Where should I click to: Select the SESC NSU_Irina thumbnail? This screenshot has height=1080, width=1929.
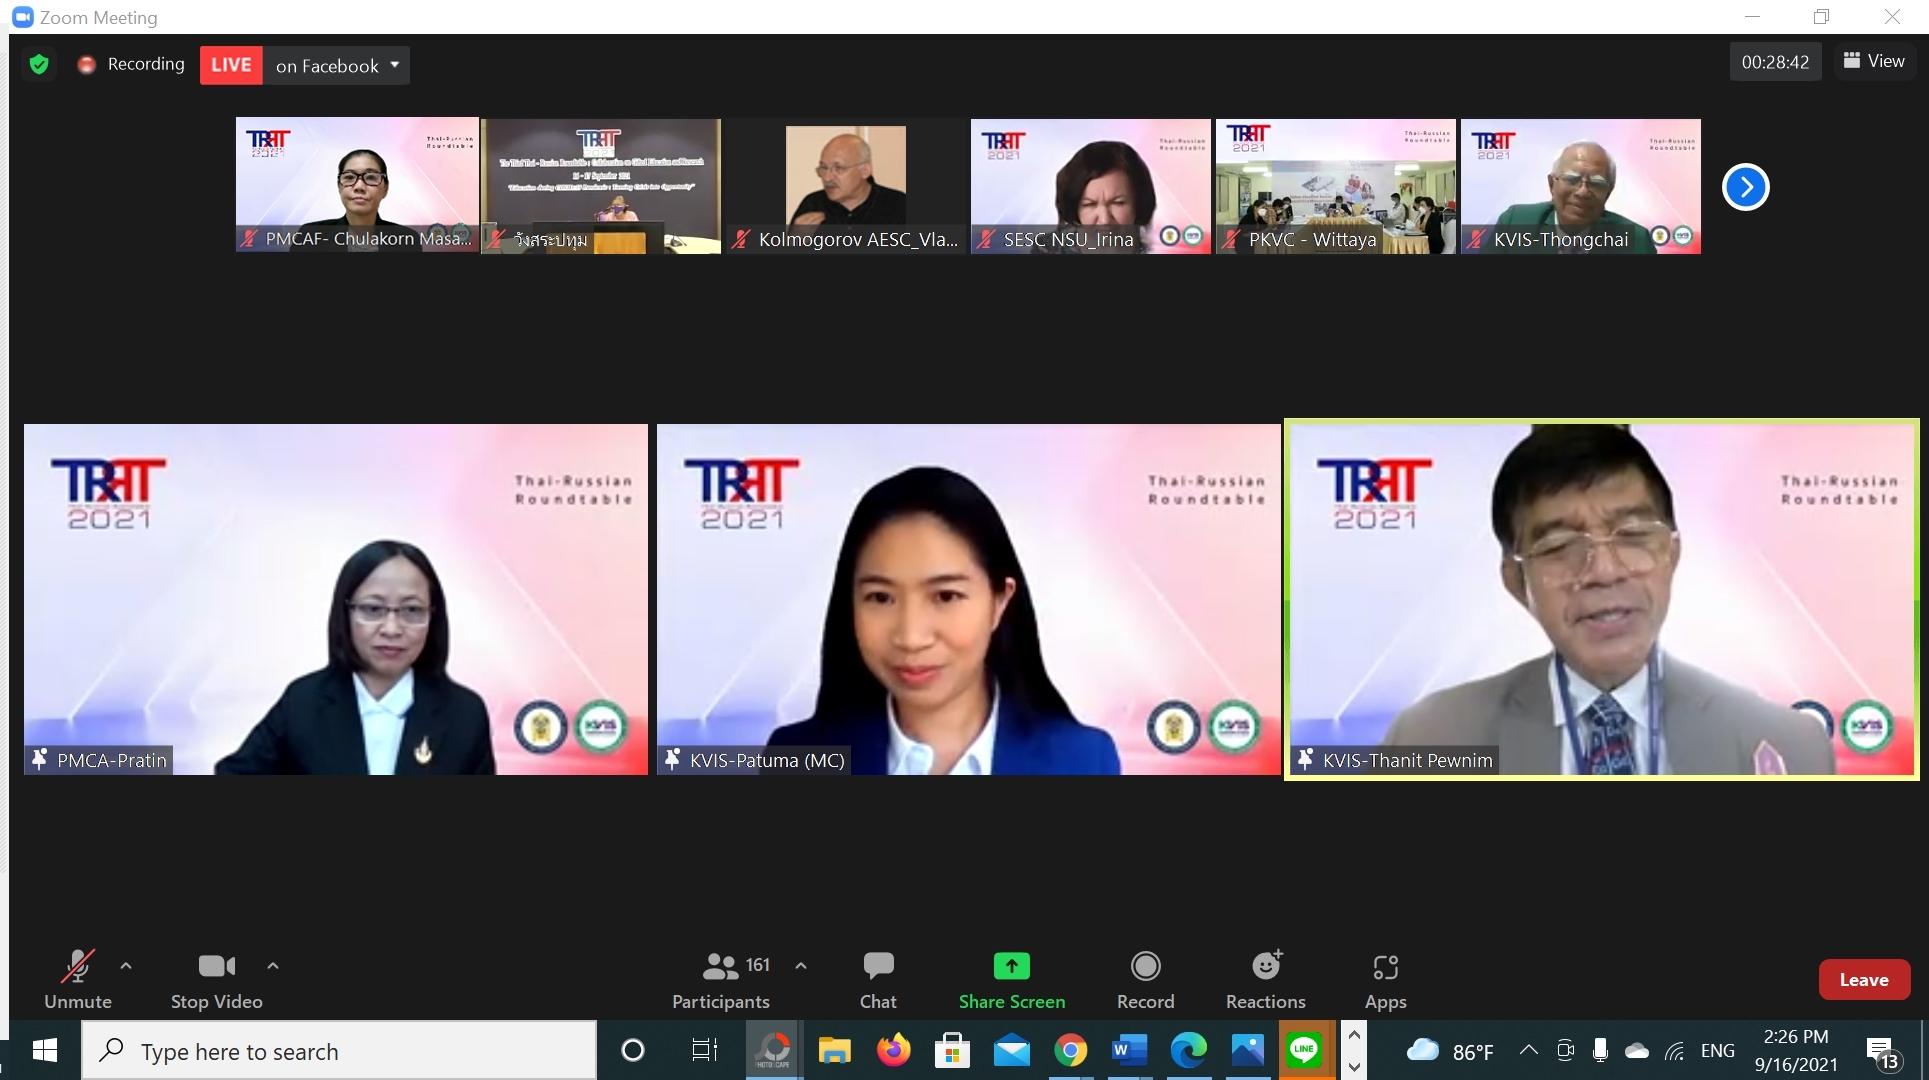click(x=1091, y=186)
